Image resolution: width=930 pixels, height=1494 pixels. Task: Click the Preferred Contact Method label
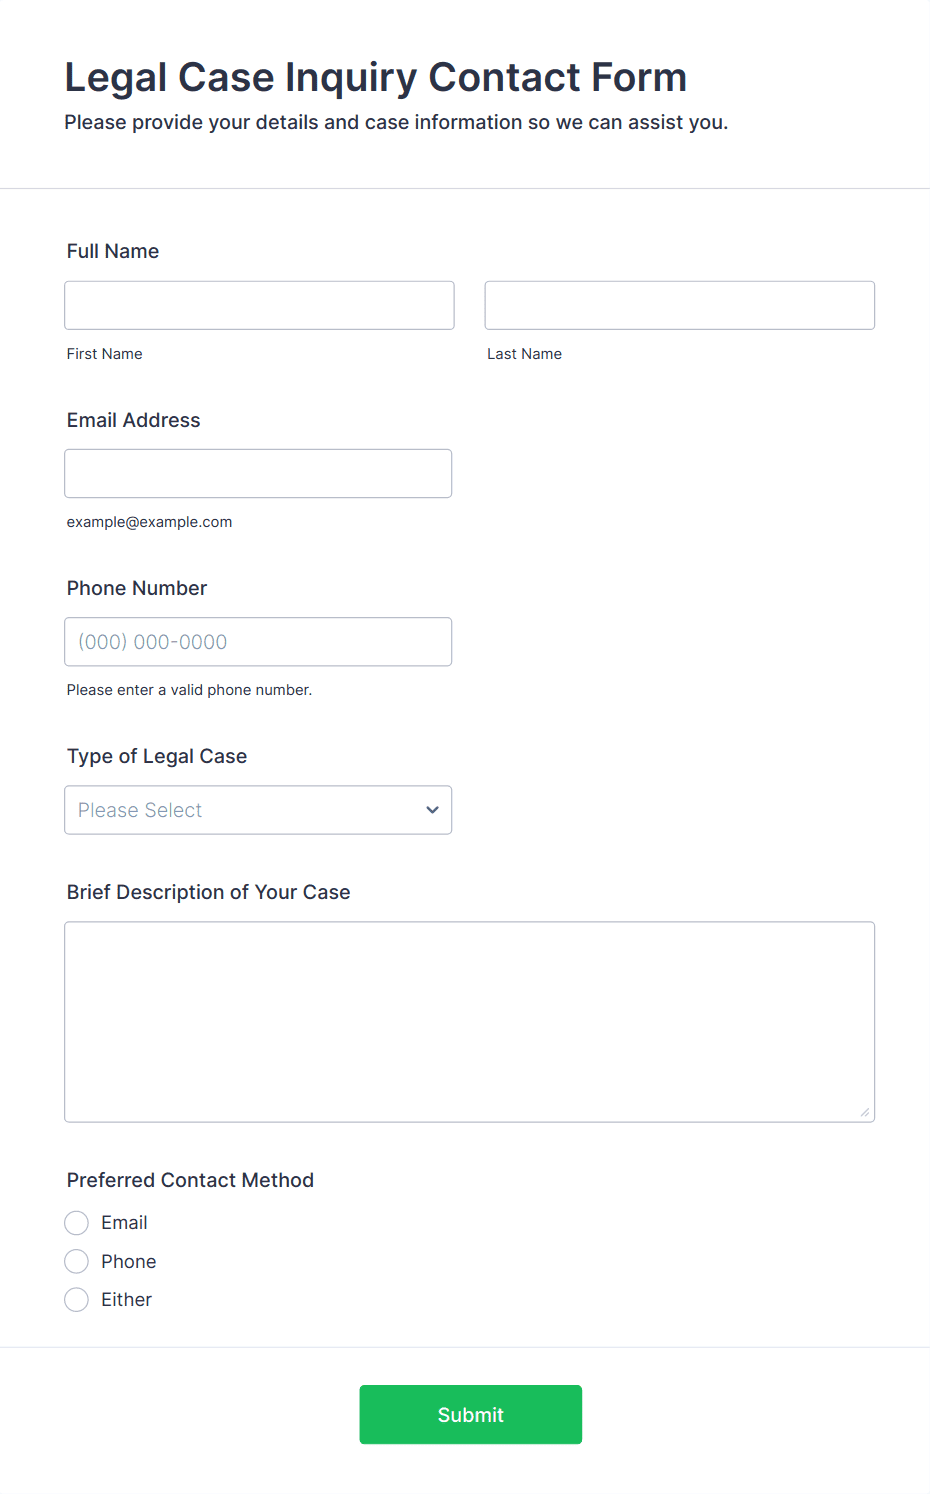(190, 1180)
